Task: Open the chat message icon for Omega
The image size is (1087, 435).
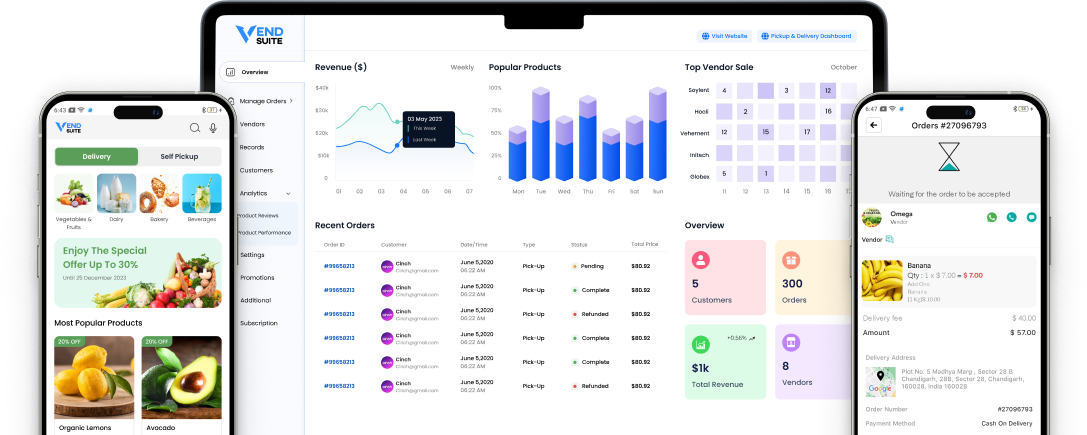Action: 1031,217
